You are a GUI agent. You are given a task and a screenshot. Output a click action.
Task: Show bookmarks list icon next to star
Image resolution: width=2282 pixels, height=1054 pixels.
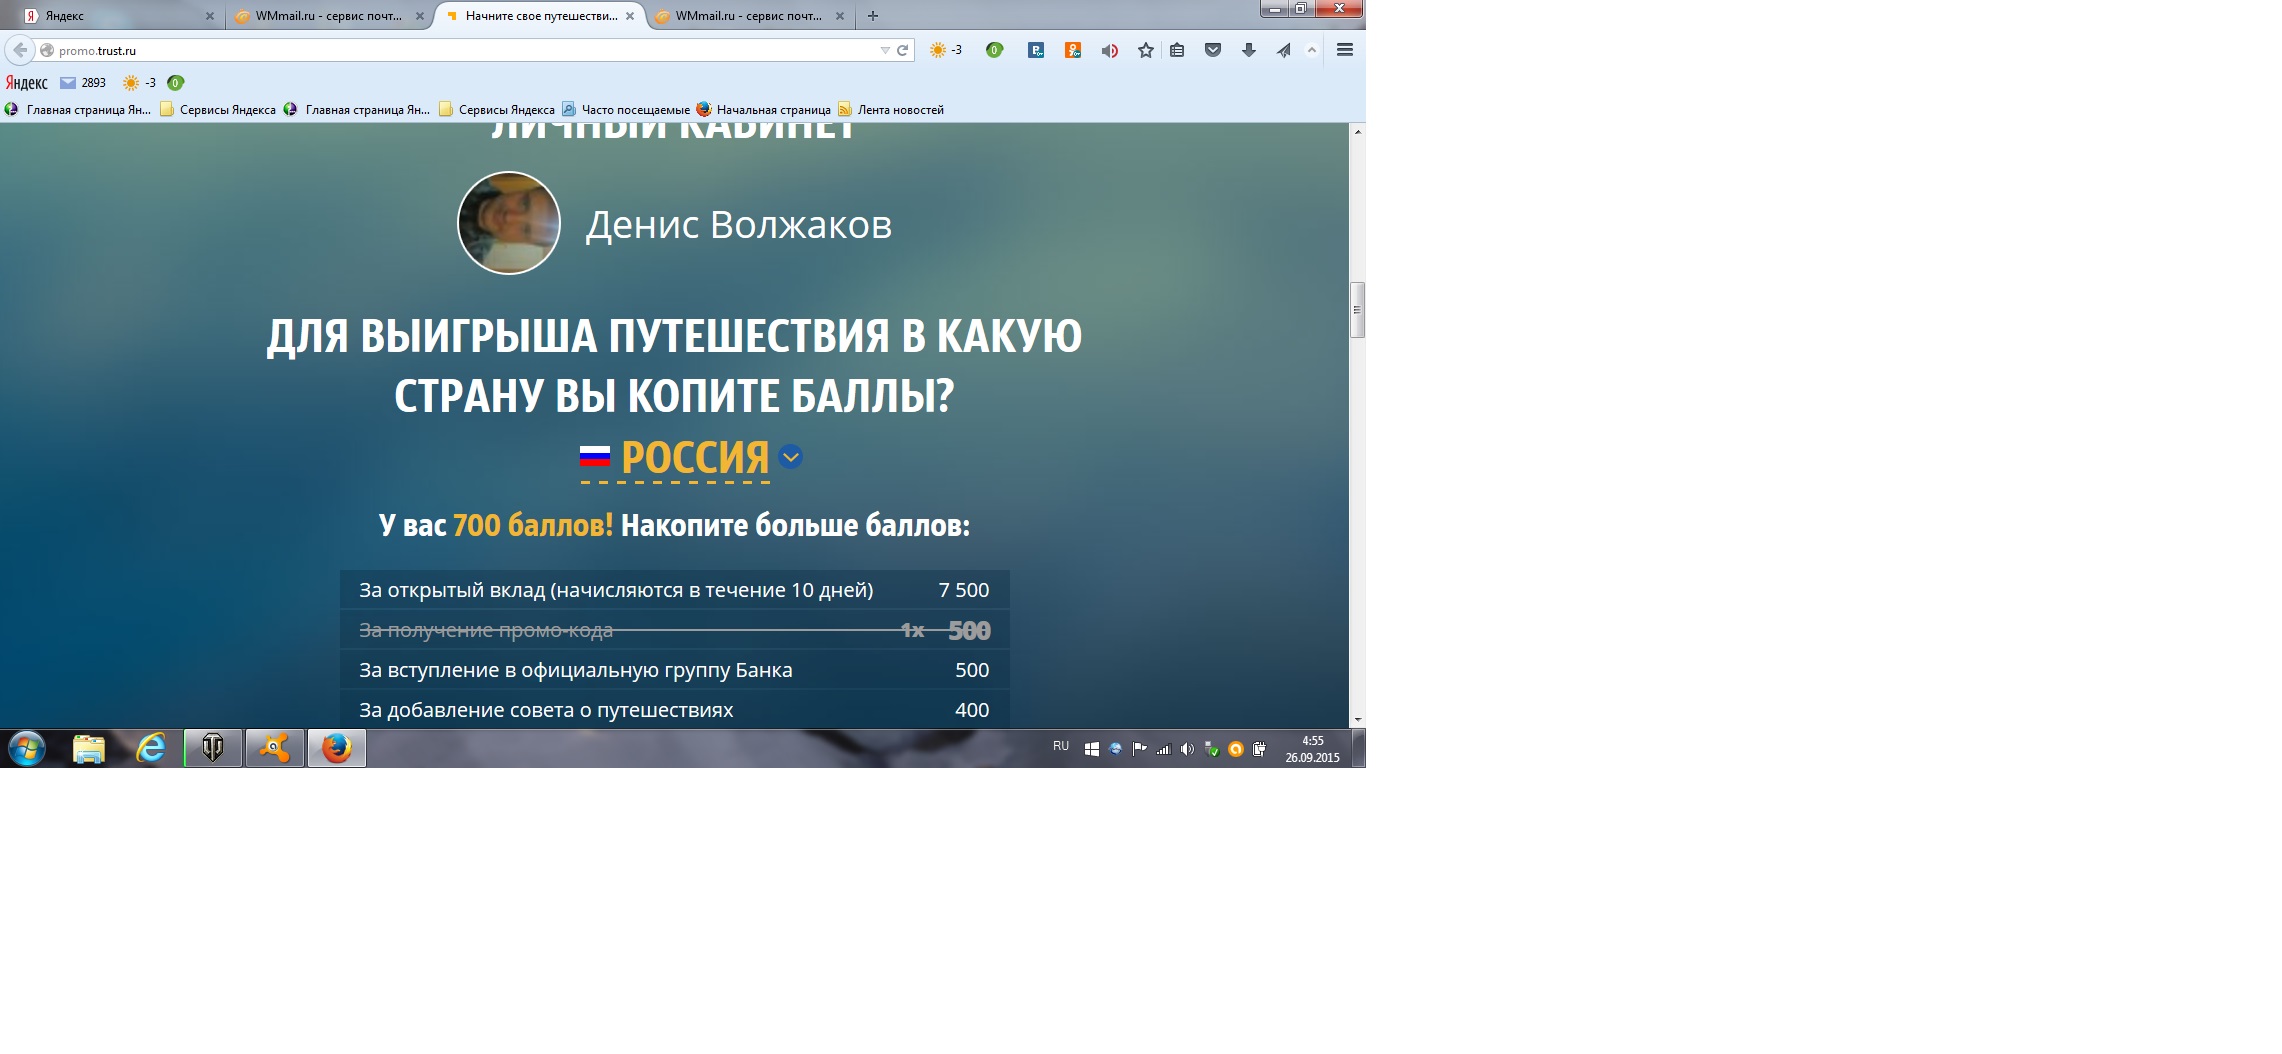coord(1177,50)
